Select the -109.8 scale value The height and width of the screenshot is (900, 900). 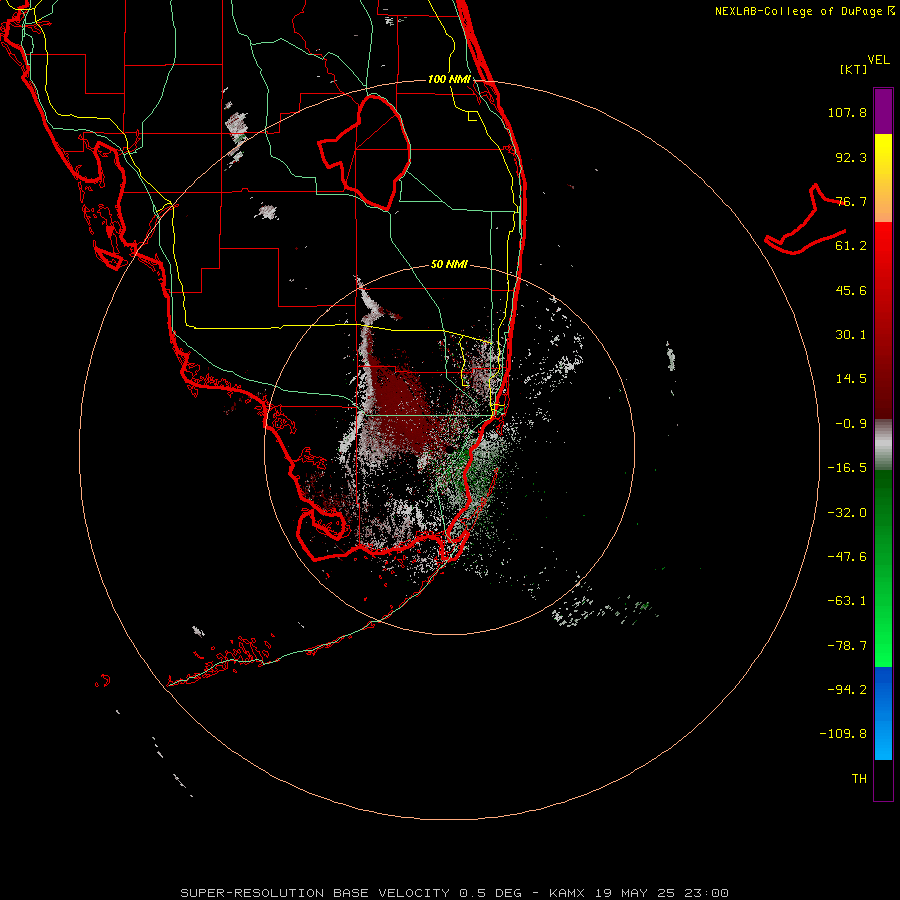(843, 734)
